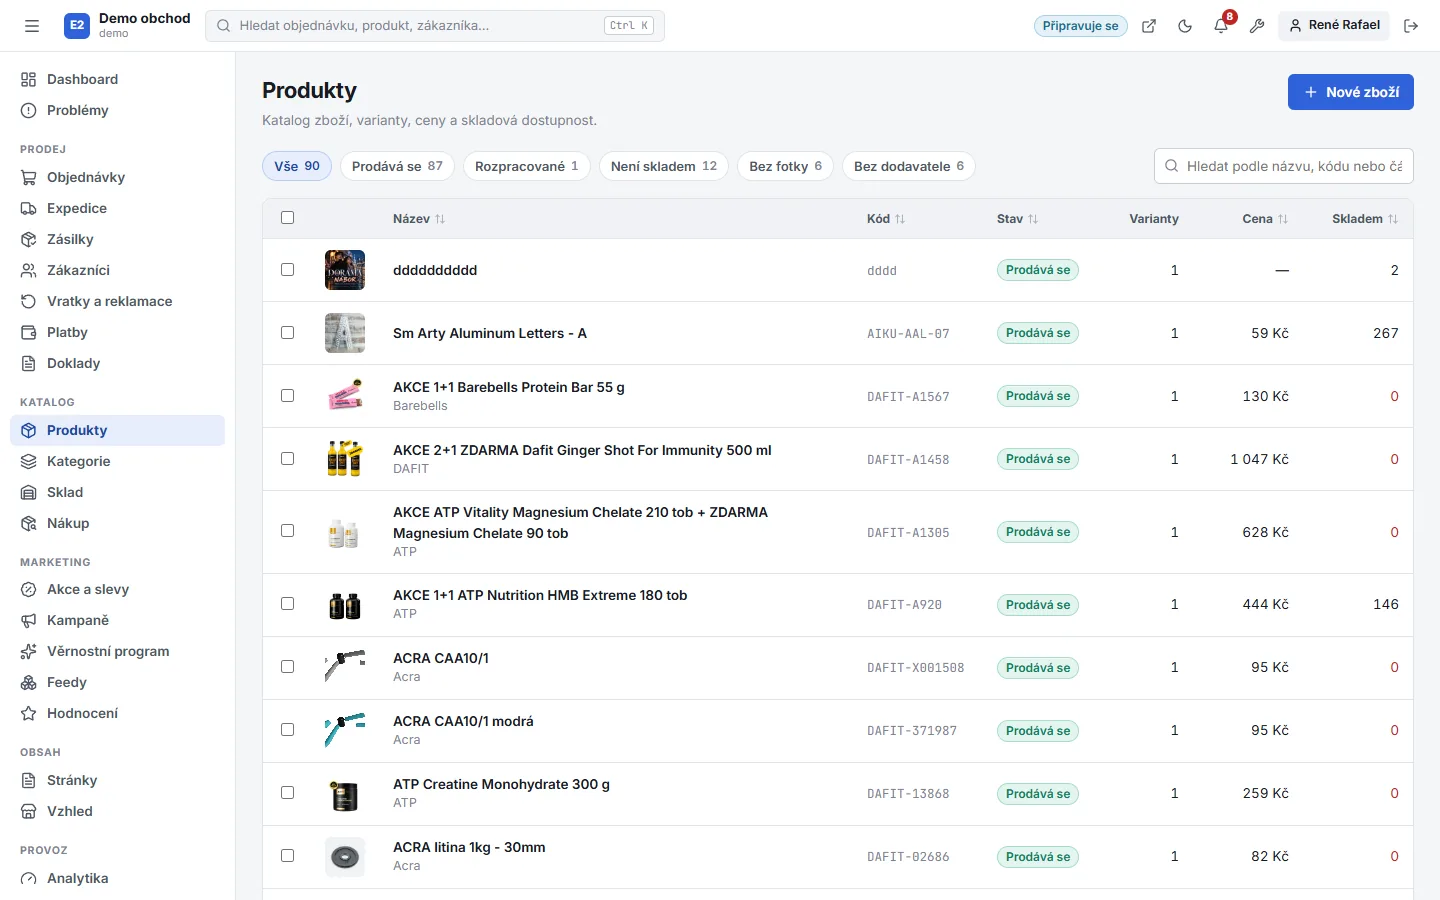Click the logout icon
The image size is (1440, 900).
pyautogui.click(x=1411, y=26)
